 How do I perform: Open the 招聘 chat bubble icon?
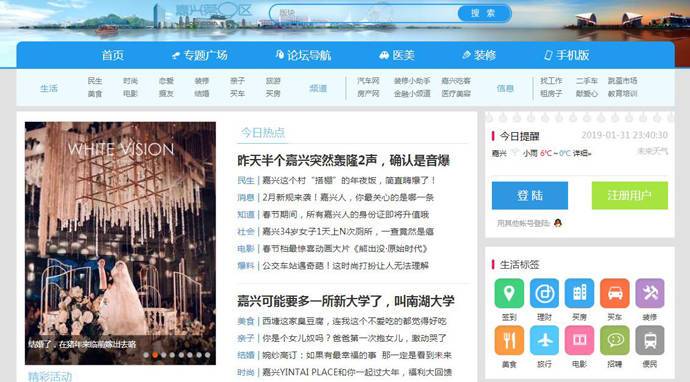(614, 340)
